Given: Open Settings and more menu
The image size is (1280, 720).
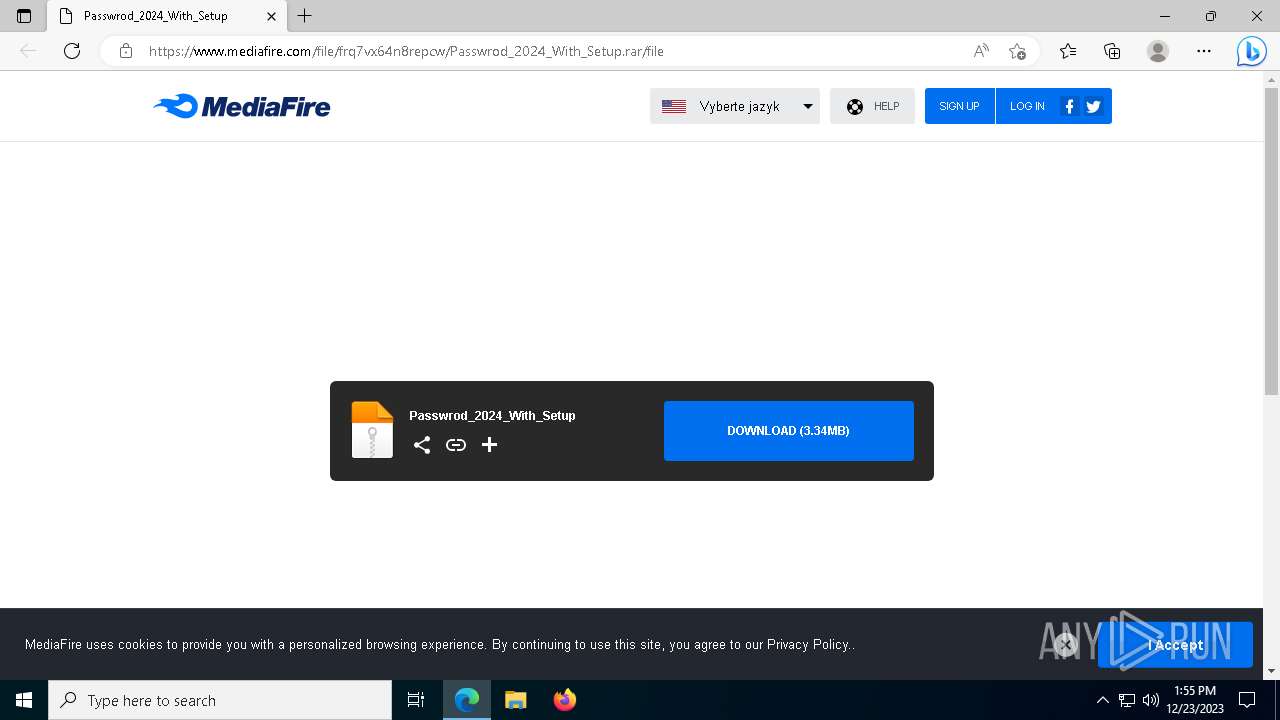Looking at the screenshot, I should click(x=1204, y=51).
